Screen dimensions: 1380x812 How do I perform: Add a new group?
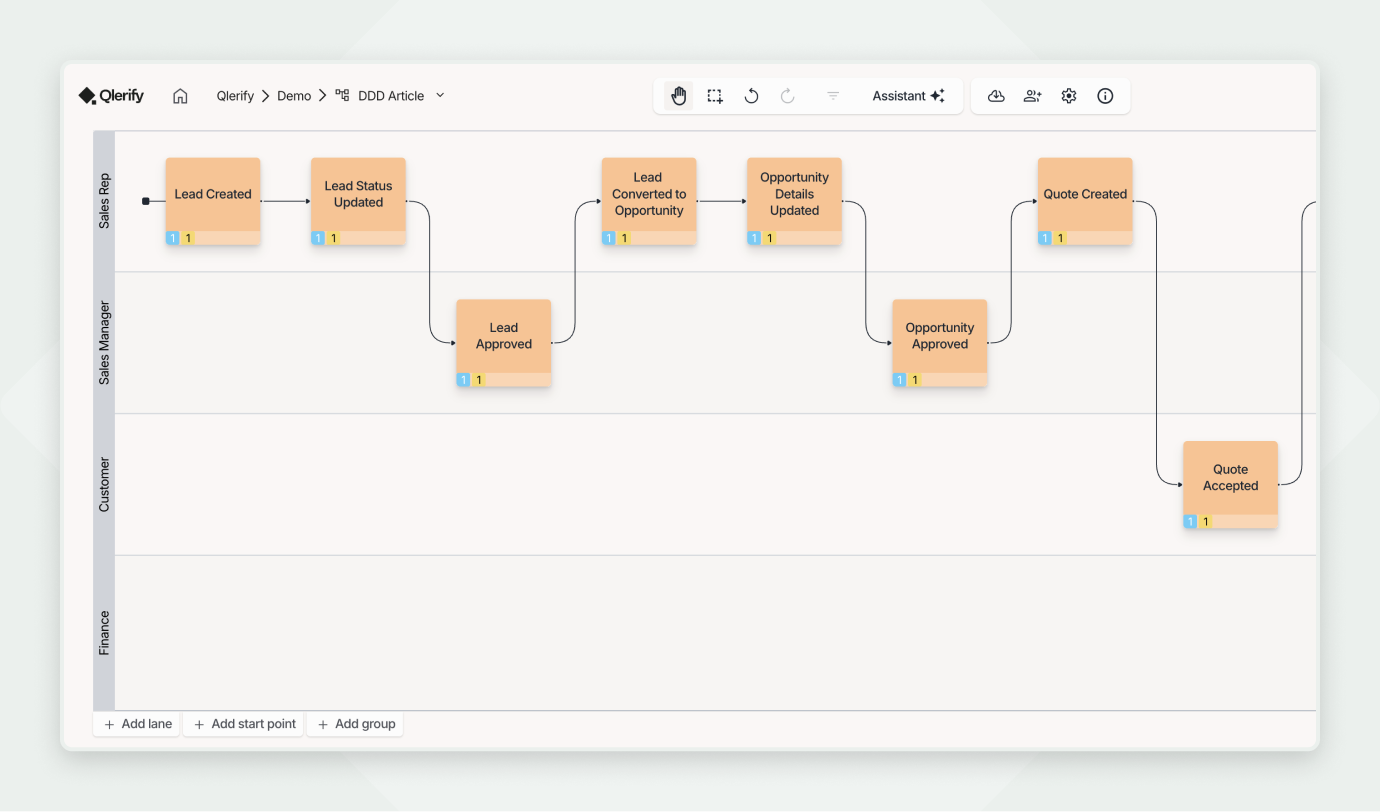click(x=355, y=724)
